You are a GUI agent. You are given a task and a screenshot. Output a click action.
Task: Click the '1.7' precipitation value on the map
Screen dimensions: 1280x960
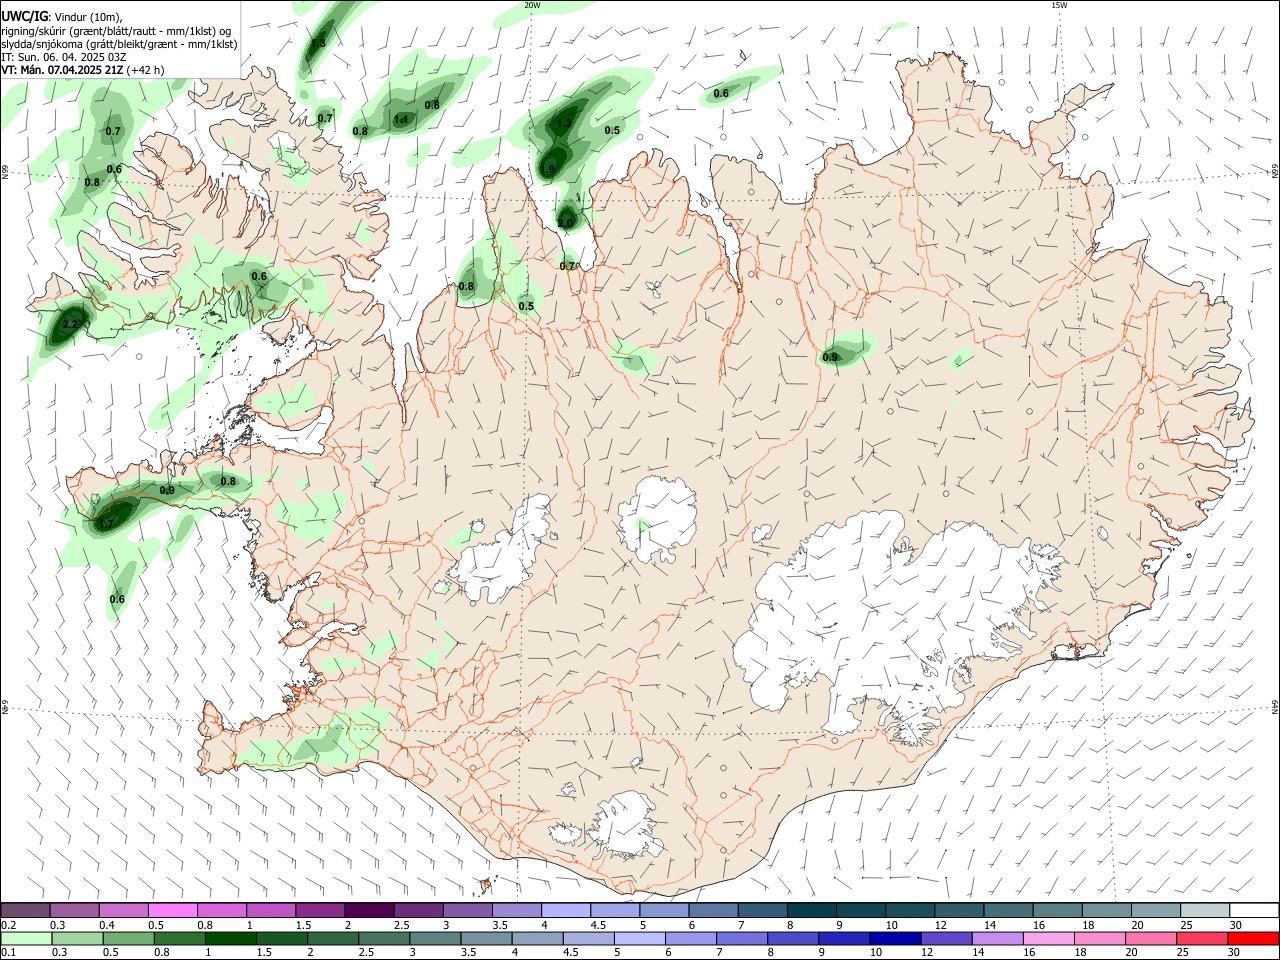(x=107, y=523)
